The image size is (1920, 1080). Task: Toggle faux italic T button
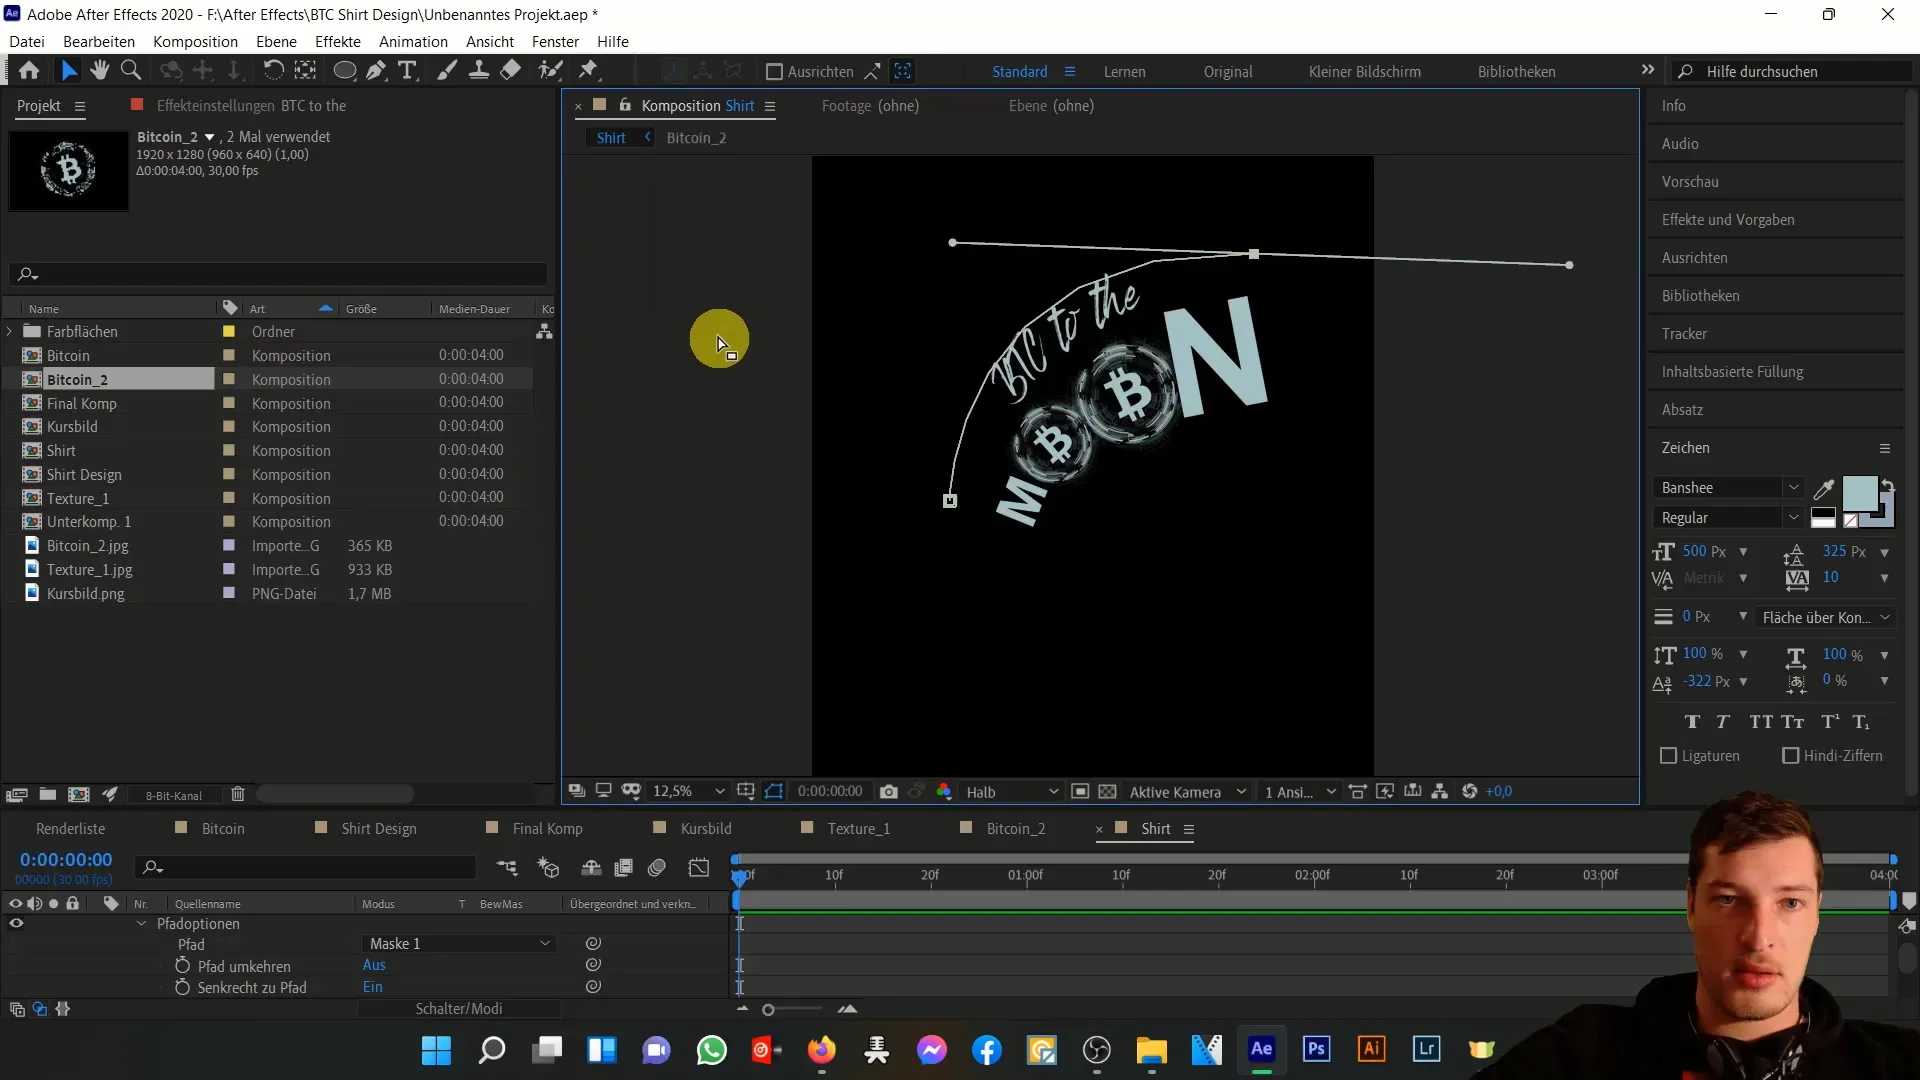[1723, 722]
